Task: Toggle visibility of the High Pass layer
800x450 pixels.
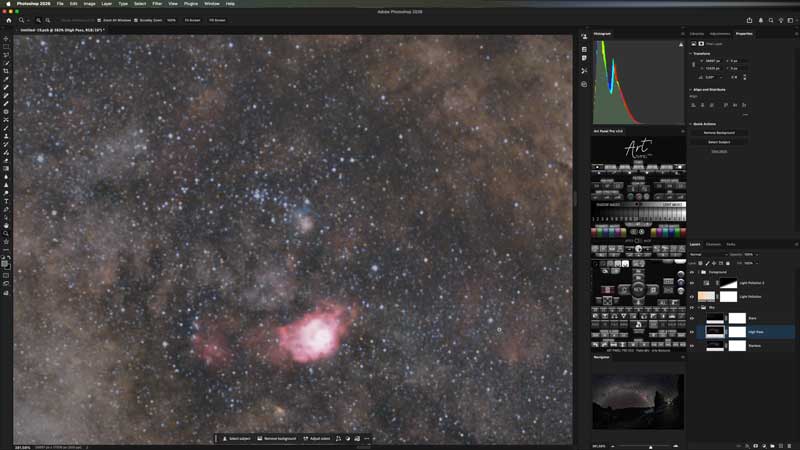Action: (692, 331)
